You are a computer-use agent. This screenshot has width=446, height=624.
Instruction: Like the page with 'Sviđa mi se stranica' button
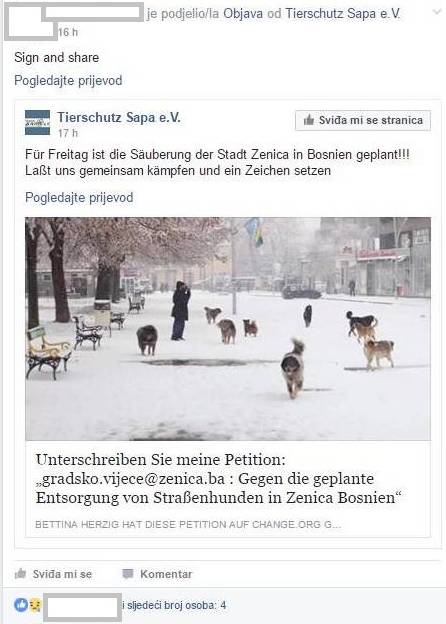pyautogui.click(x=363, y=120)
